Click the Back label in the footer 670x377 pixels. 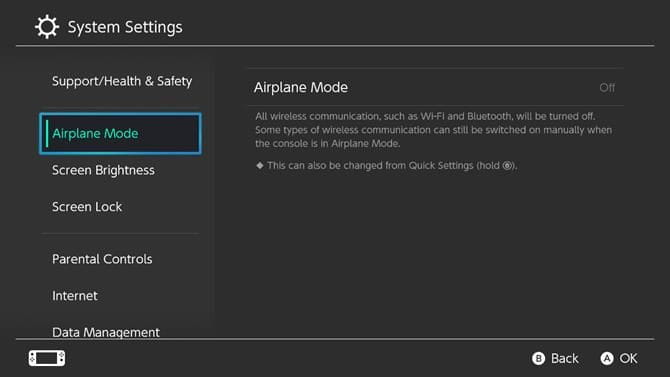[564, 358]
